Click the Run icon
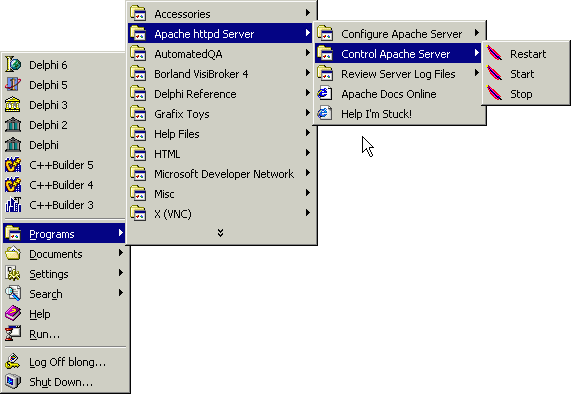Image resolution: width=571 pixels, height=394 pixels. [x=13, y=334]
